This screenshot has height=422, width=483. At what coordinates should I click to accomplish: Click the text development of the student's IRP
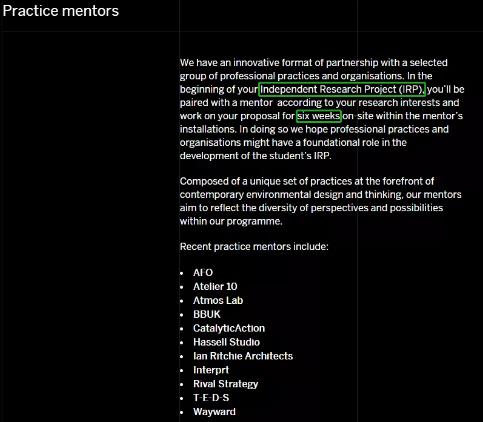coord(256,156)
